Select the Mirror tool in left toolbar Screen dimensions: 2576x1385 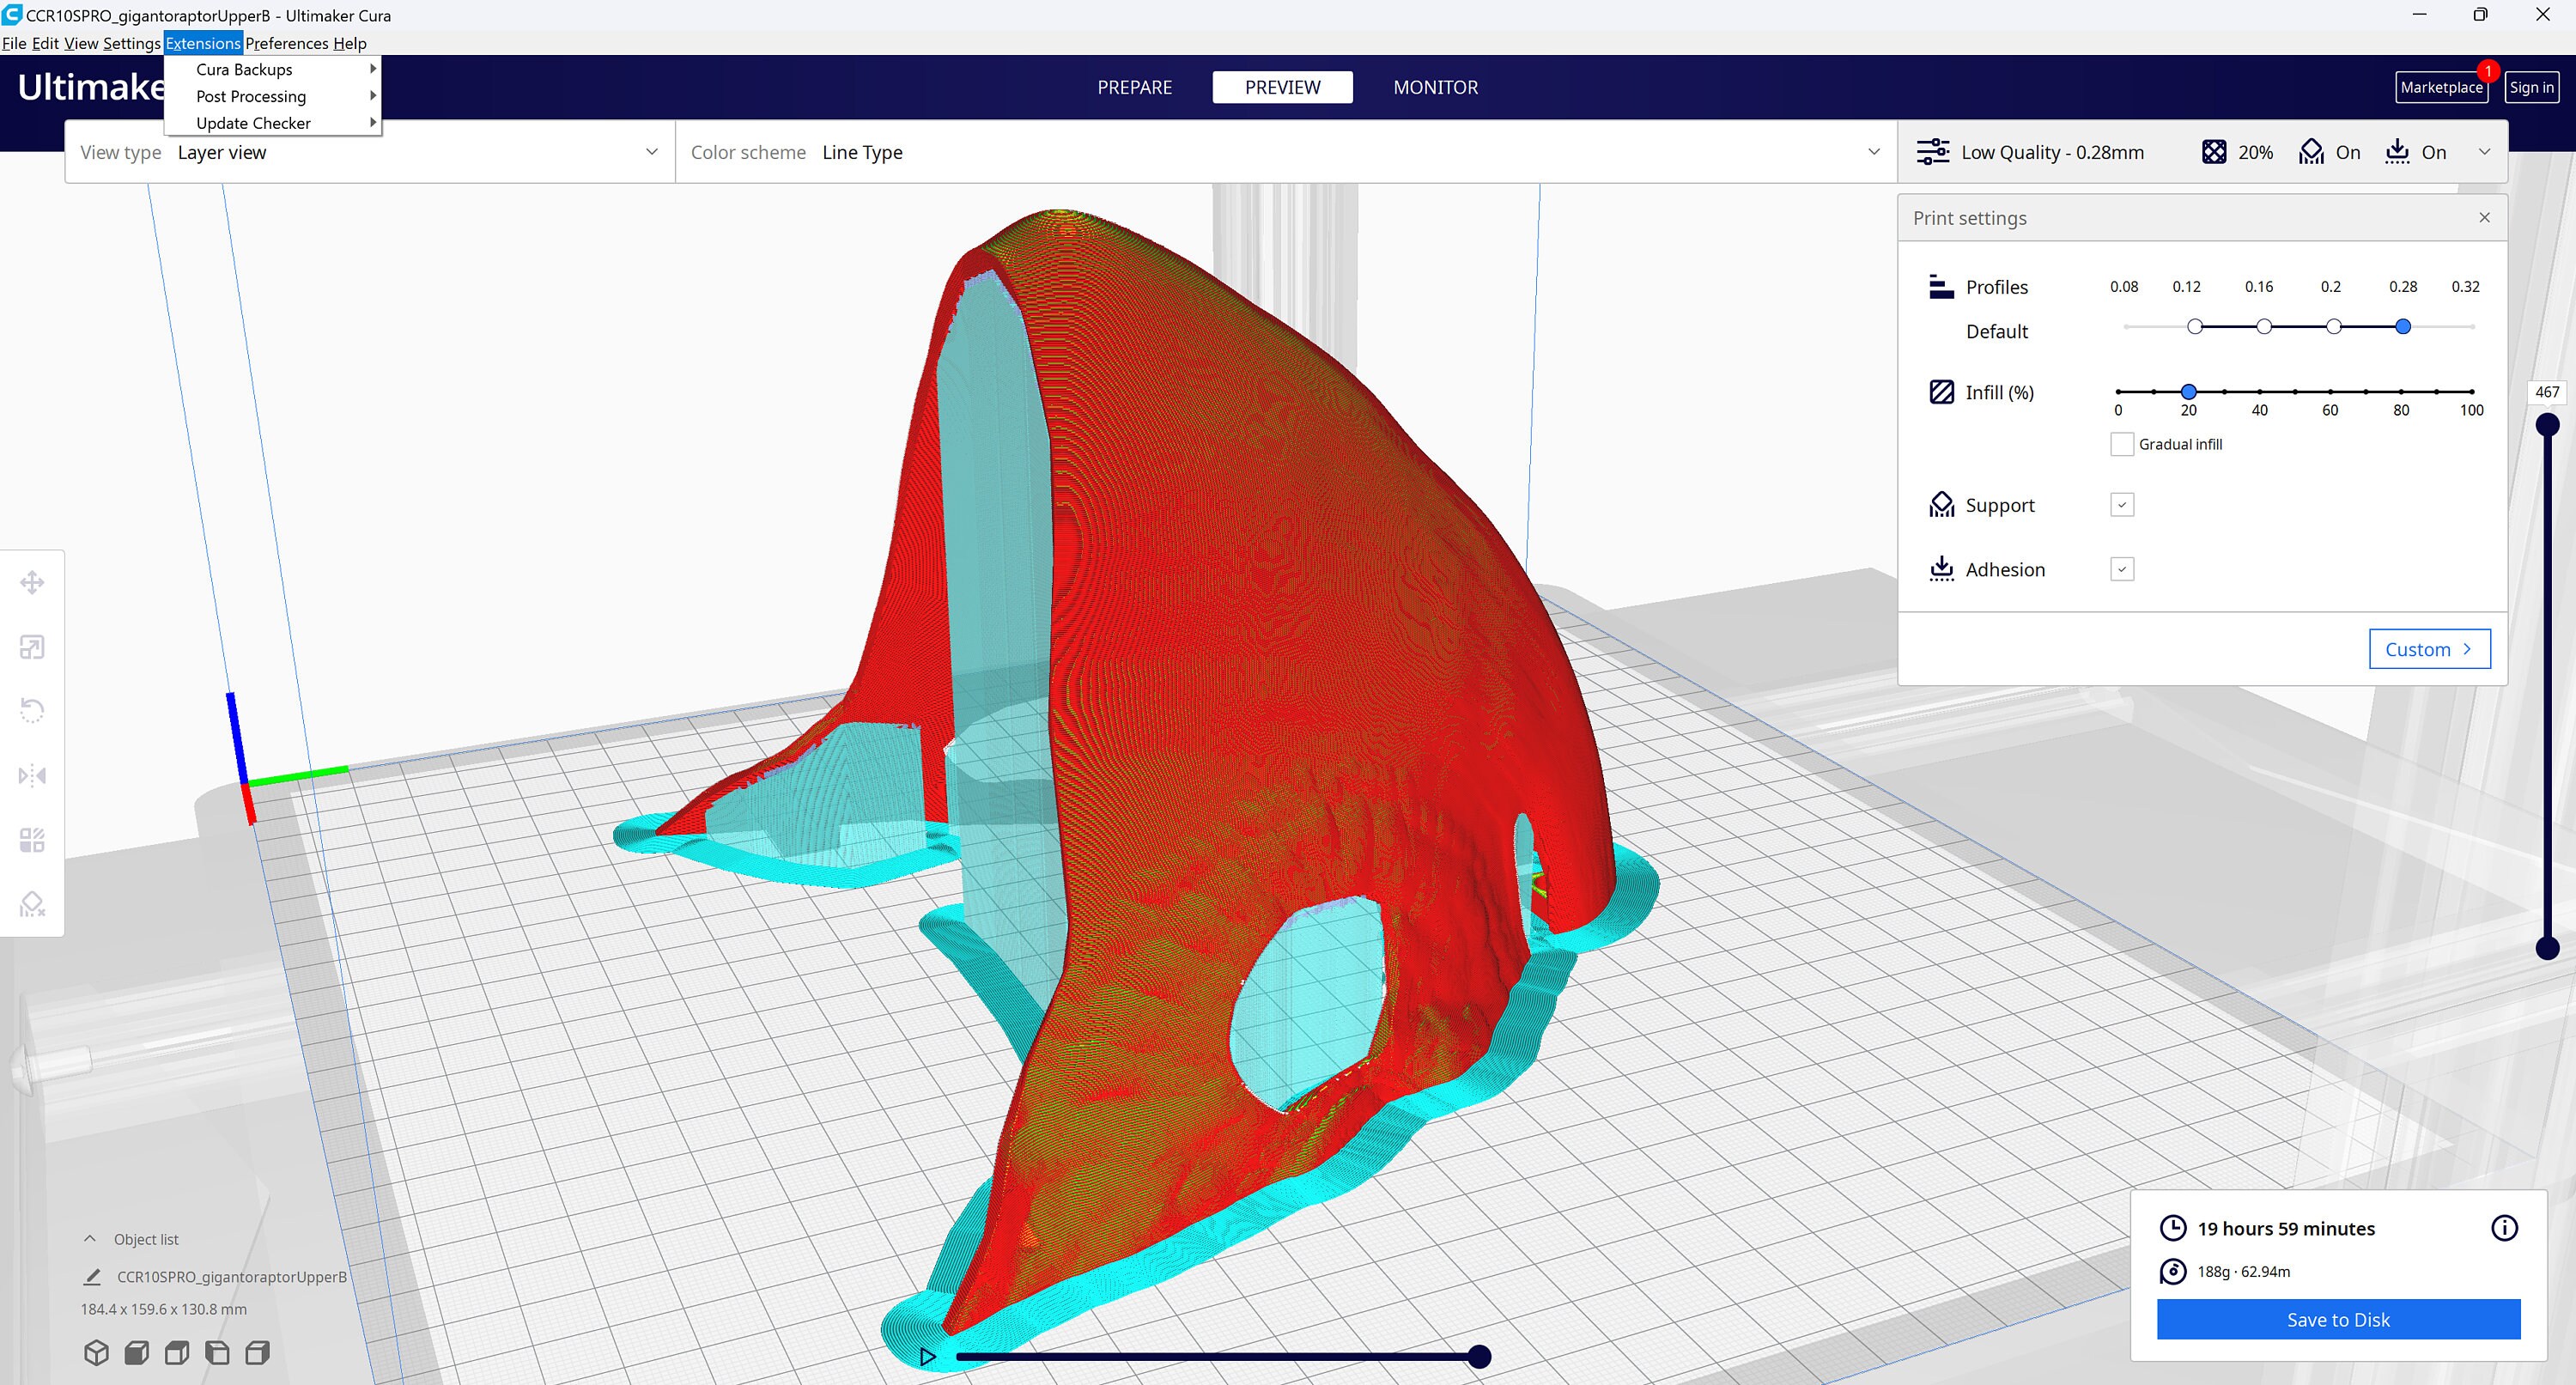[x=32, y=775]
